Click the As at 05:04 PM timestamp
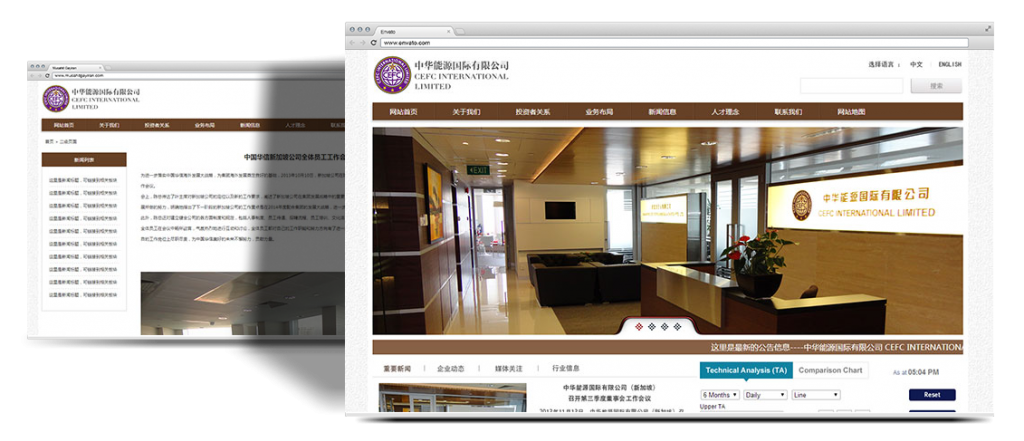Viewport: 1024px width, 441px height. pos(916,372)
